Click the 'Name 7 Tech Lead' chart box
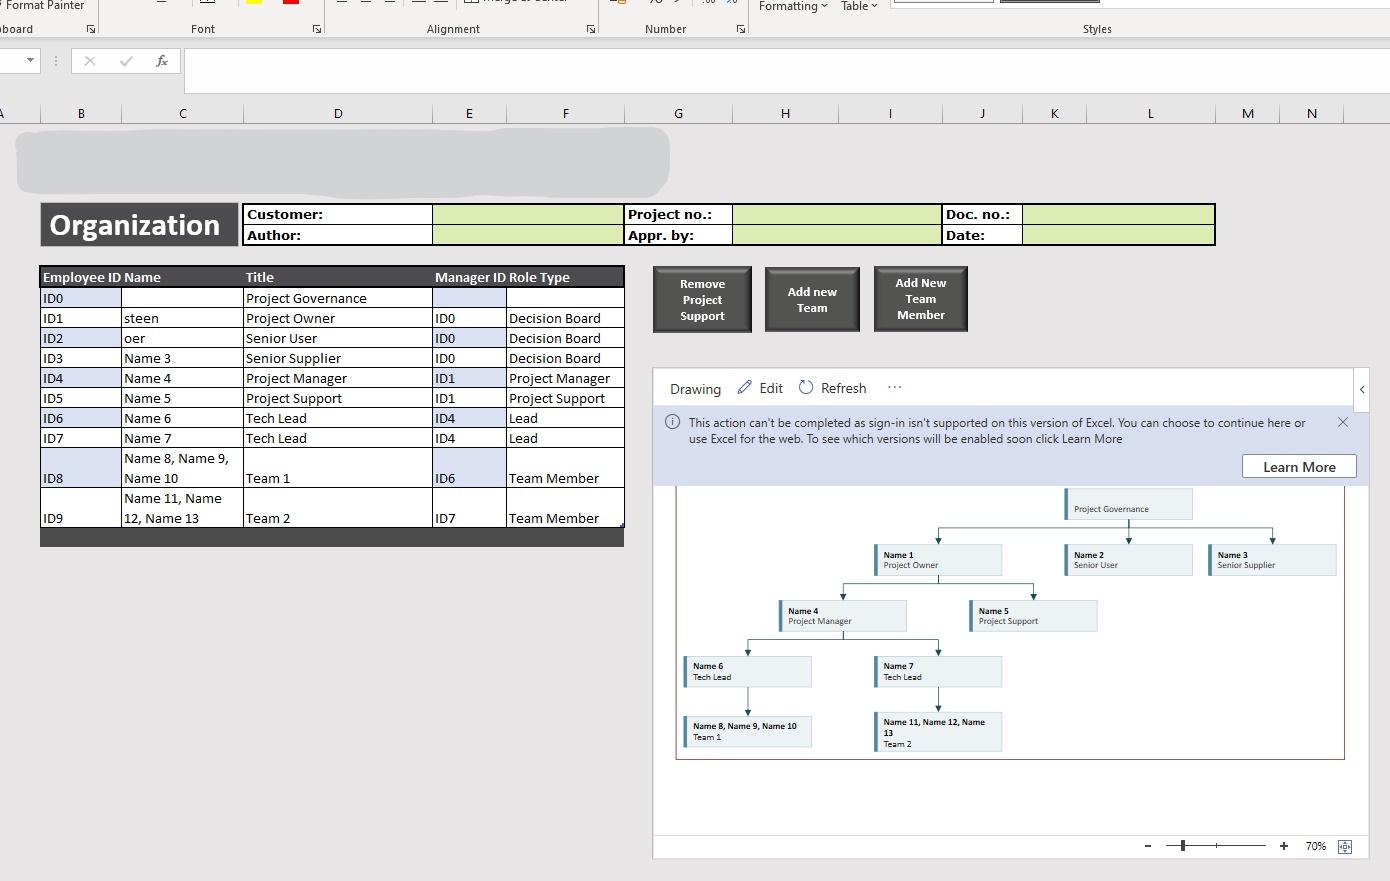 [938, 672]
